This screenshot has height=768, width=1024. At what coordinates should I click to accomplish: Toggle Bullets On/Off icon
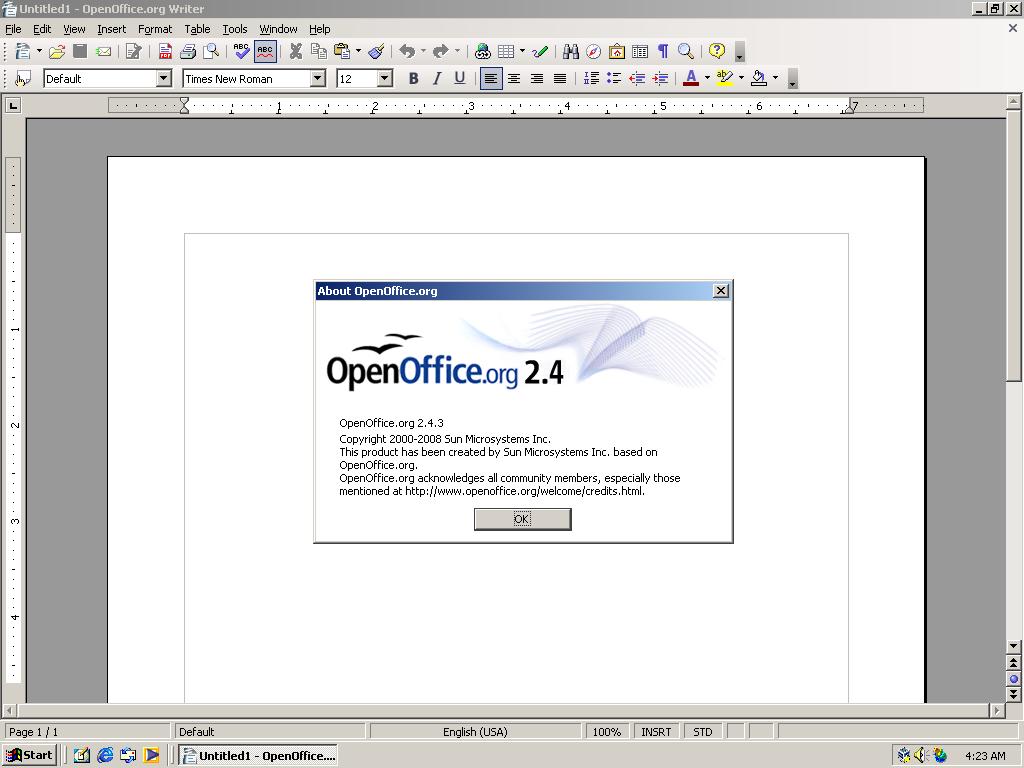click(614, 79)
